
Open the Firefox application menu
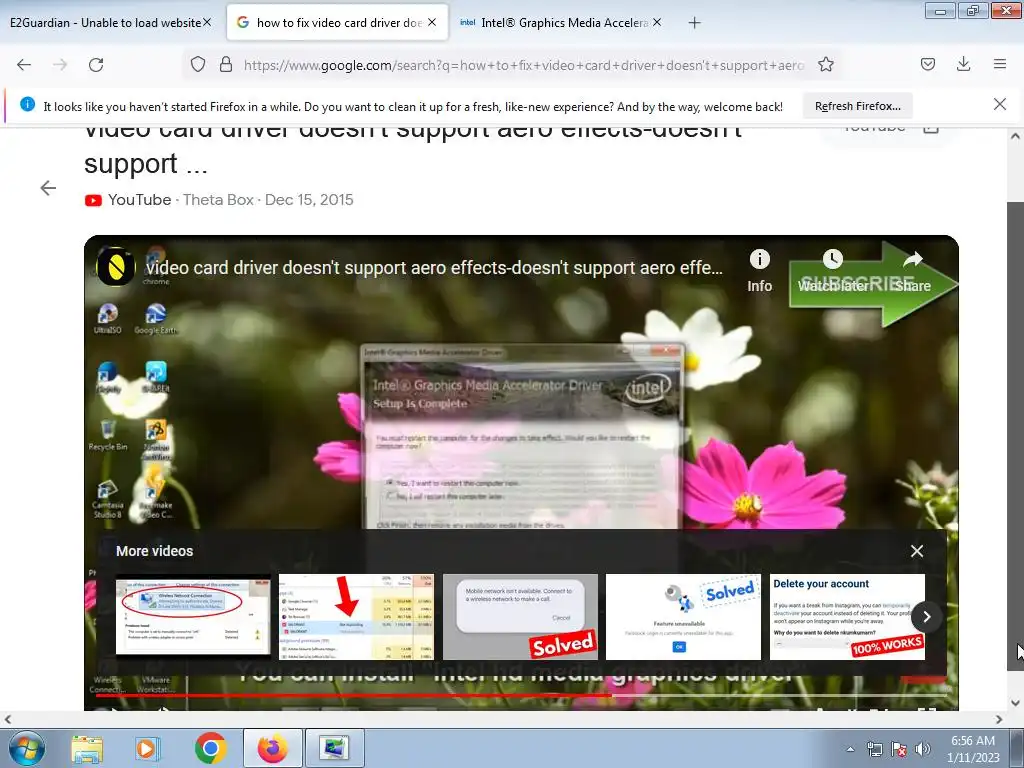point(999,64)
